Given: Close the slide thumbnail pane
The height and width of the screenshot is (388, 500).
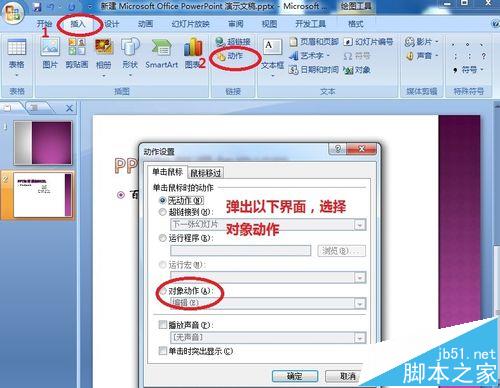Looking at the screenshot, I should click(69, 108).
